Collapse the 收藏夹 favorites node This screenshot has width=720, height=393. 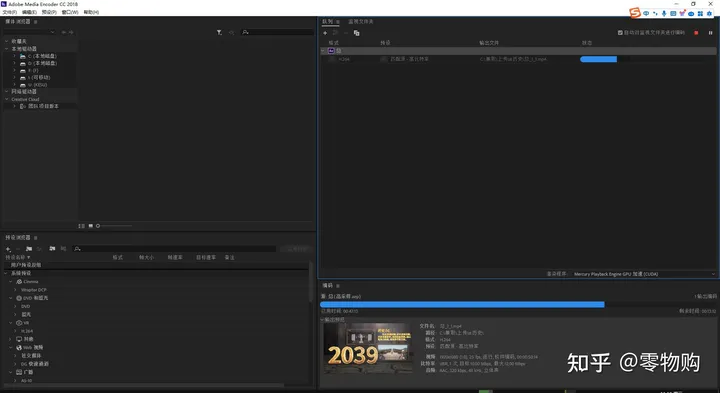point(7,41)
